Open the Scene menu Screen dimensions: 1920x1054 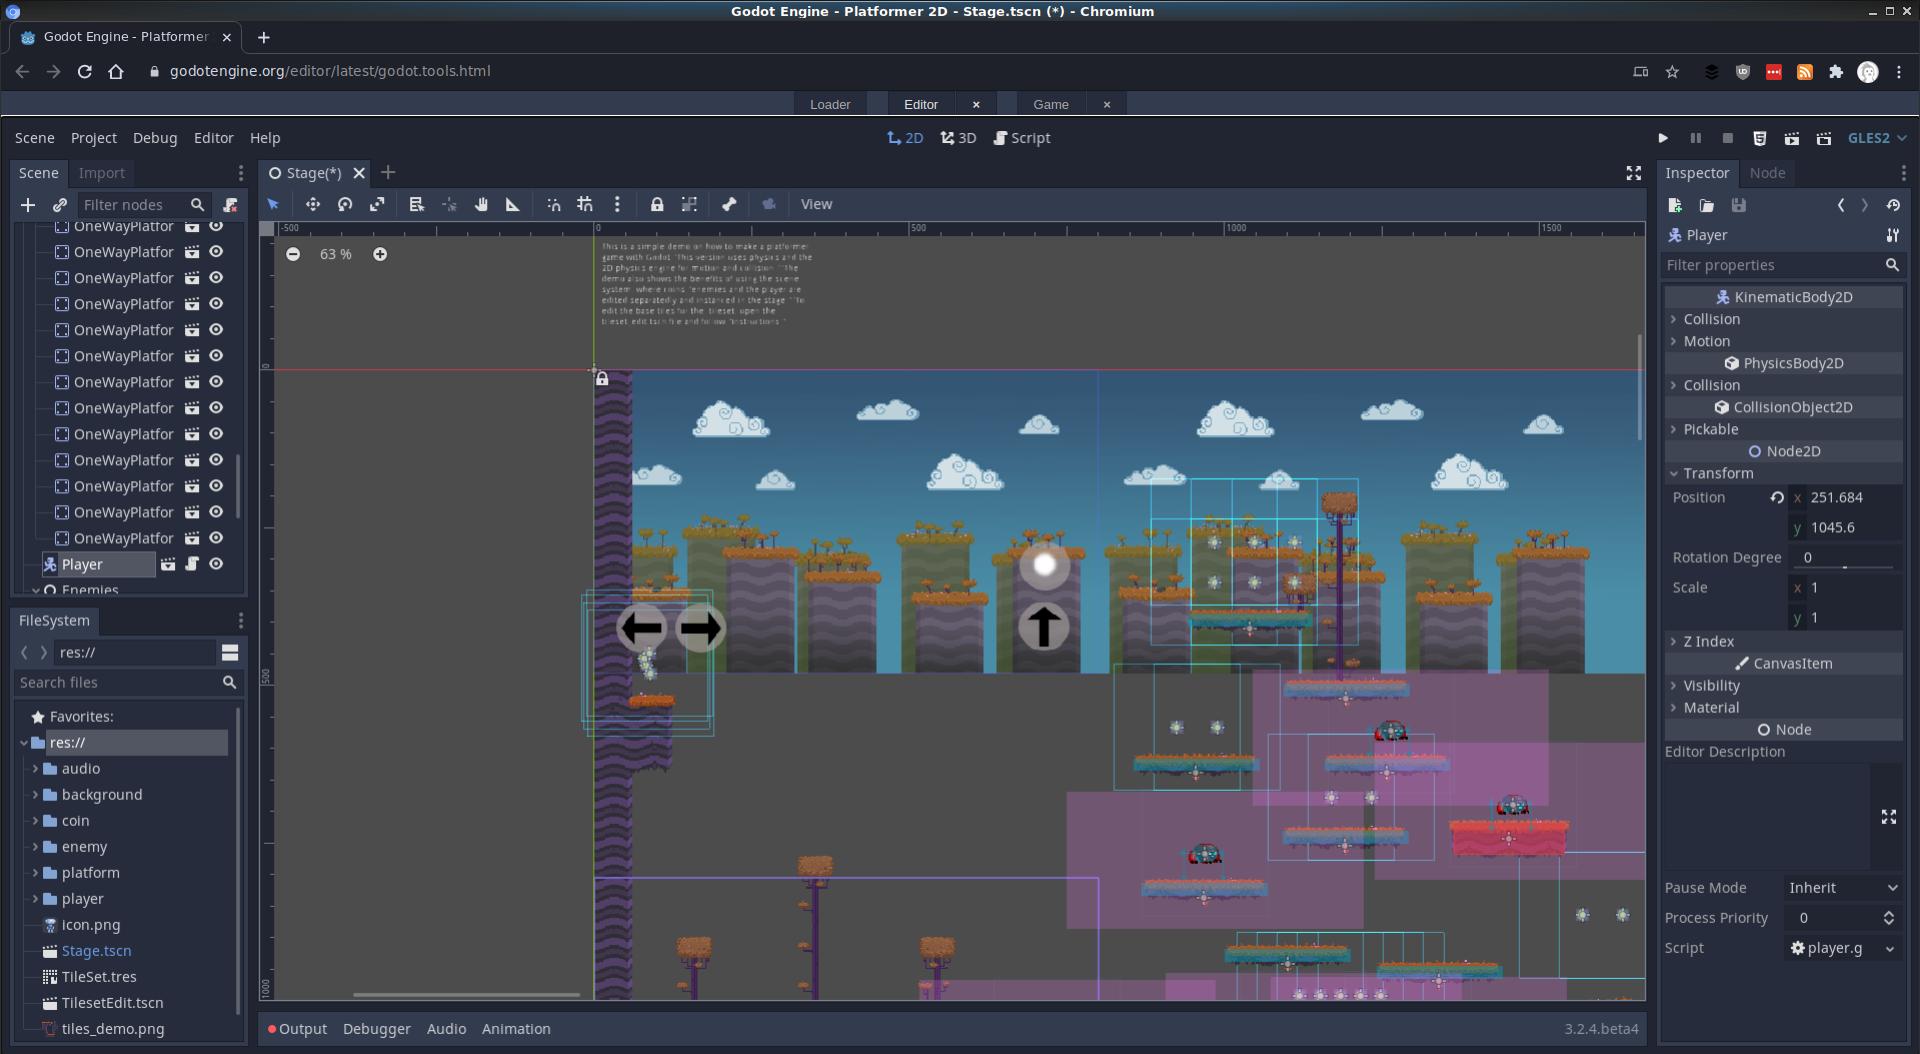[x=34, y=138]
